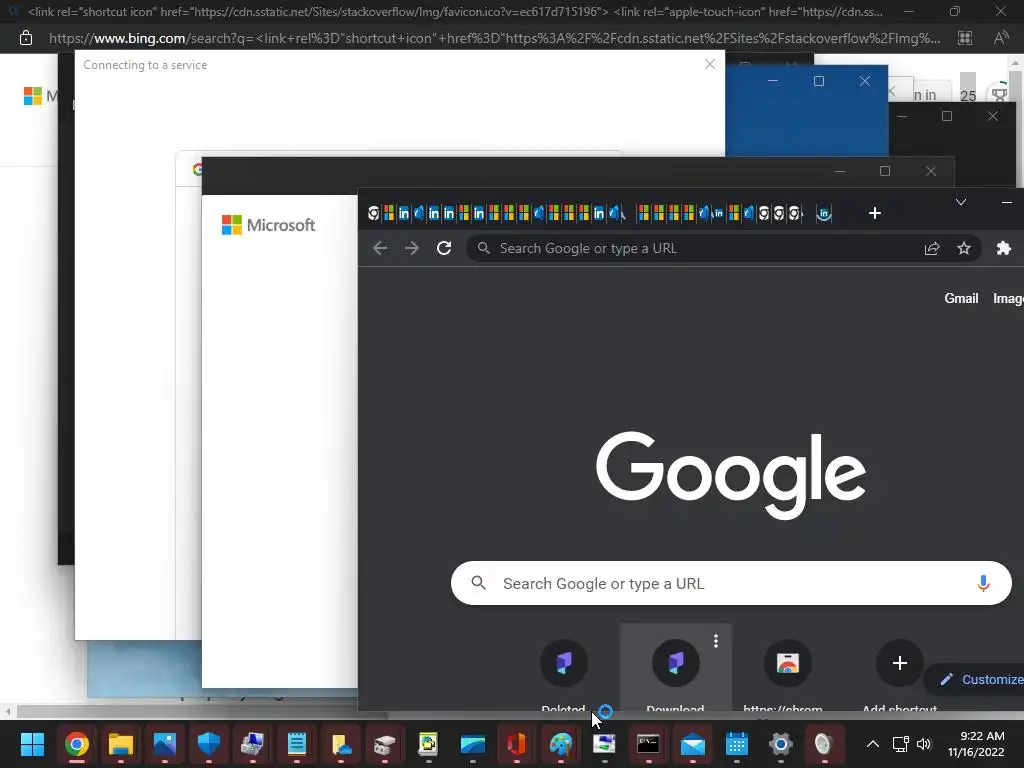Go back in Chrome navigation

pyautogui.click(x=380, y=248)
